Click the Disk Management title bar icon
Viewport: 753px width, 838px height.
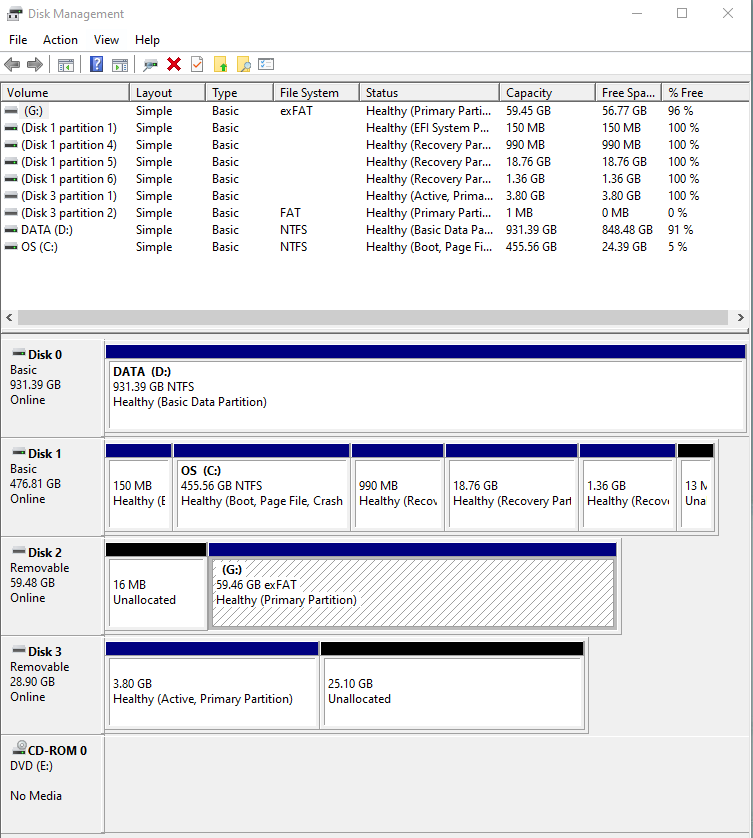pos(14,13)
